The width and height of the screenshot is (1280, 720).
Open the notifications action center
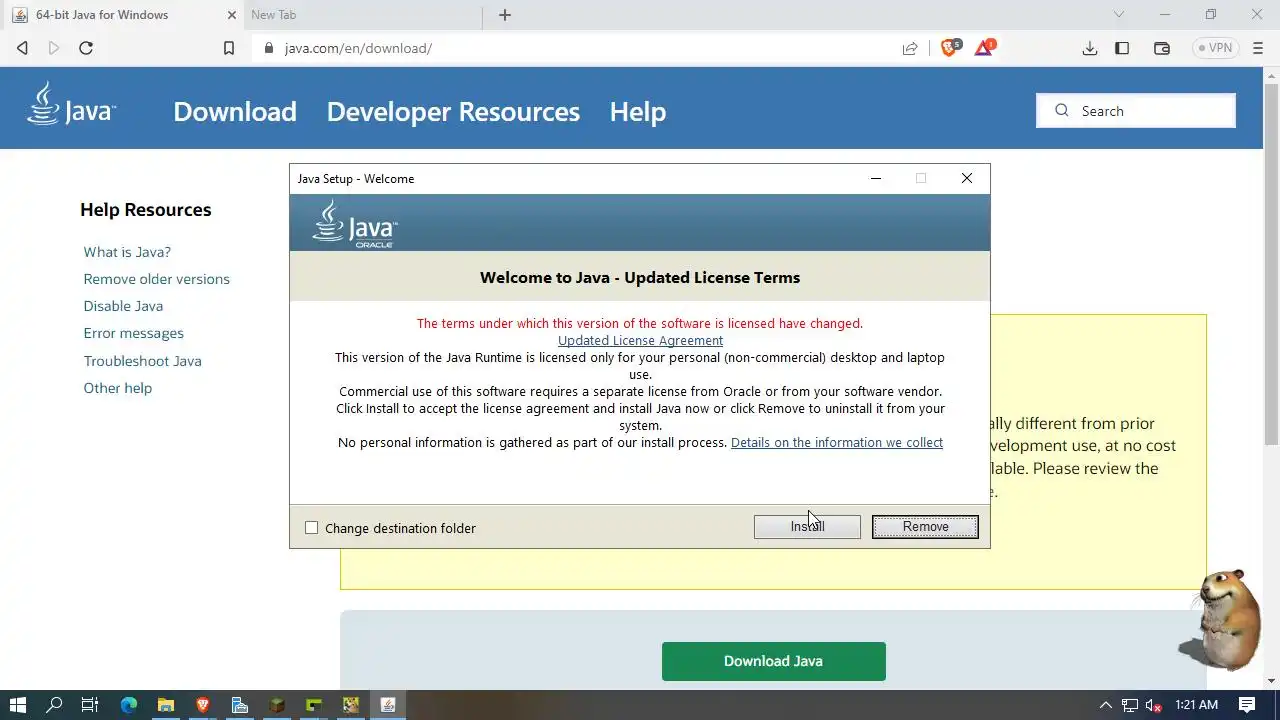tap(1247, 705)
